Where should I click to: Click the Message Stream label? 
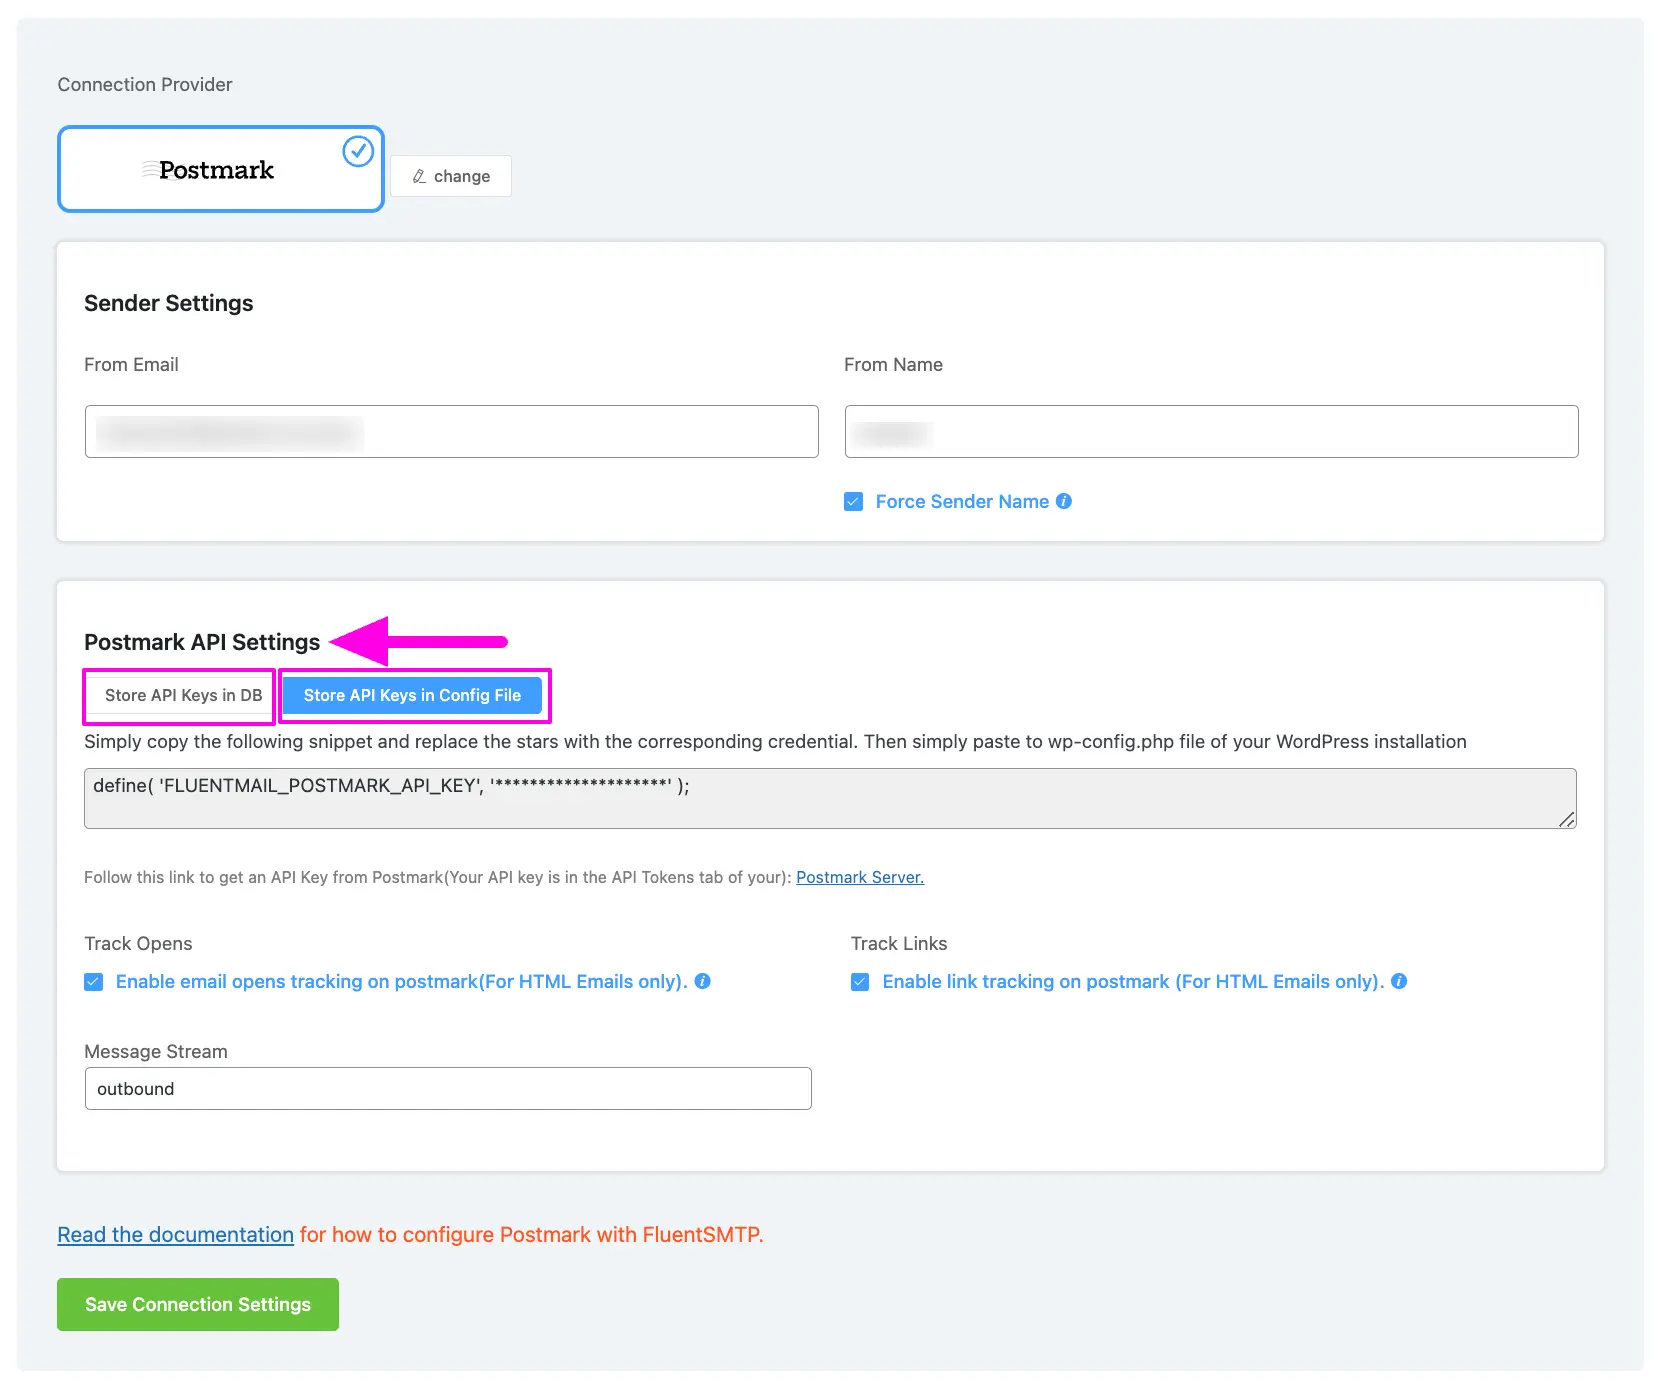(x=156, y=1051)
